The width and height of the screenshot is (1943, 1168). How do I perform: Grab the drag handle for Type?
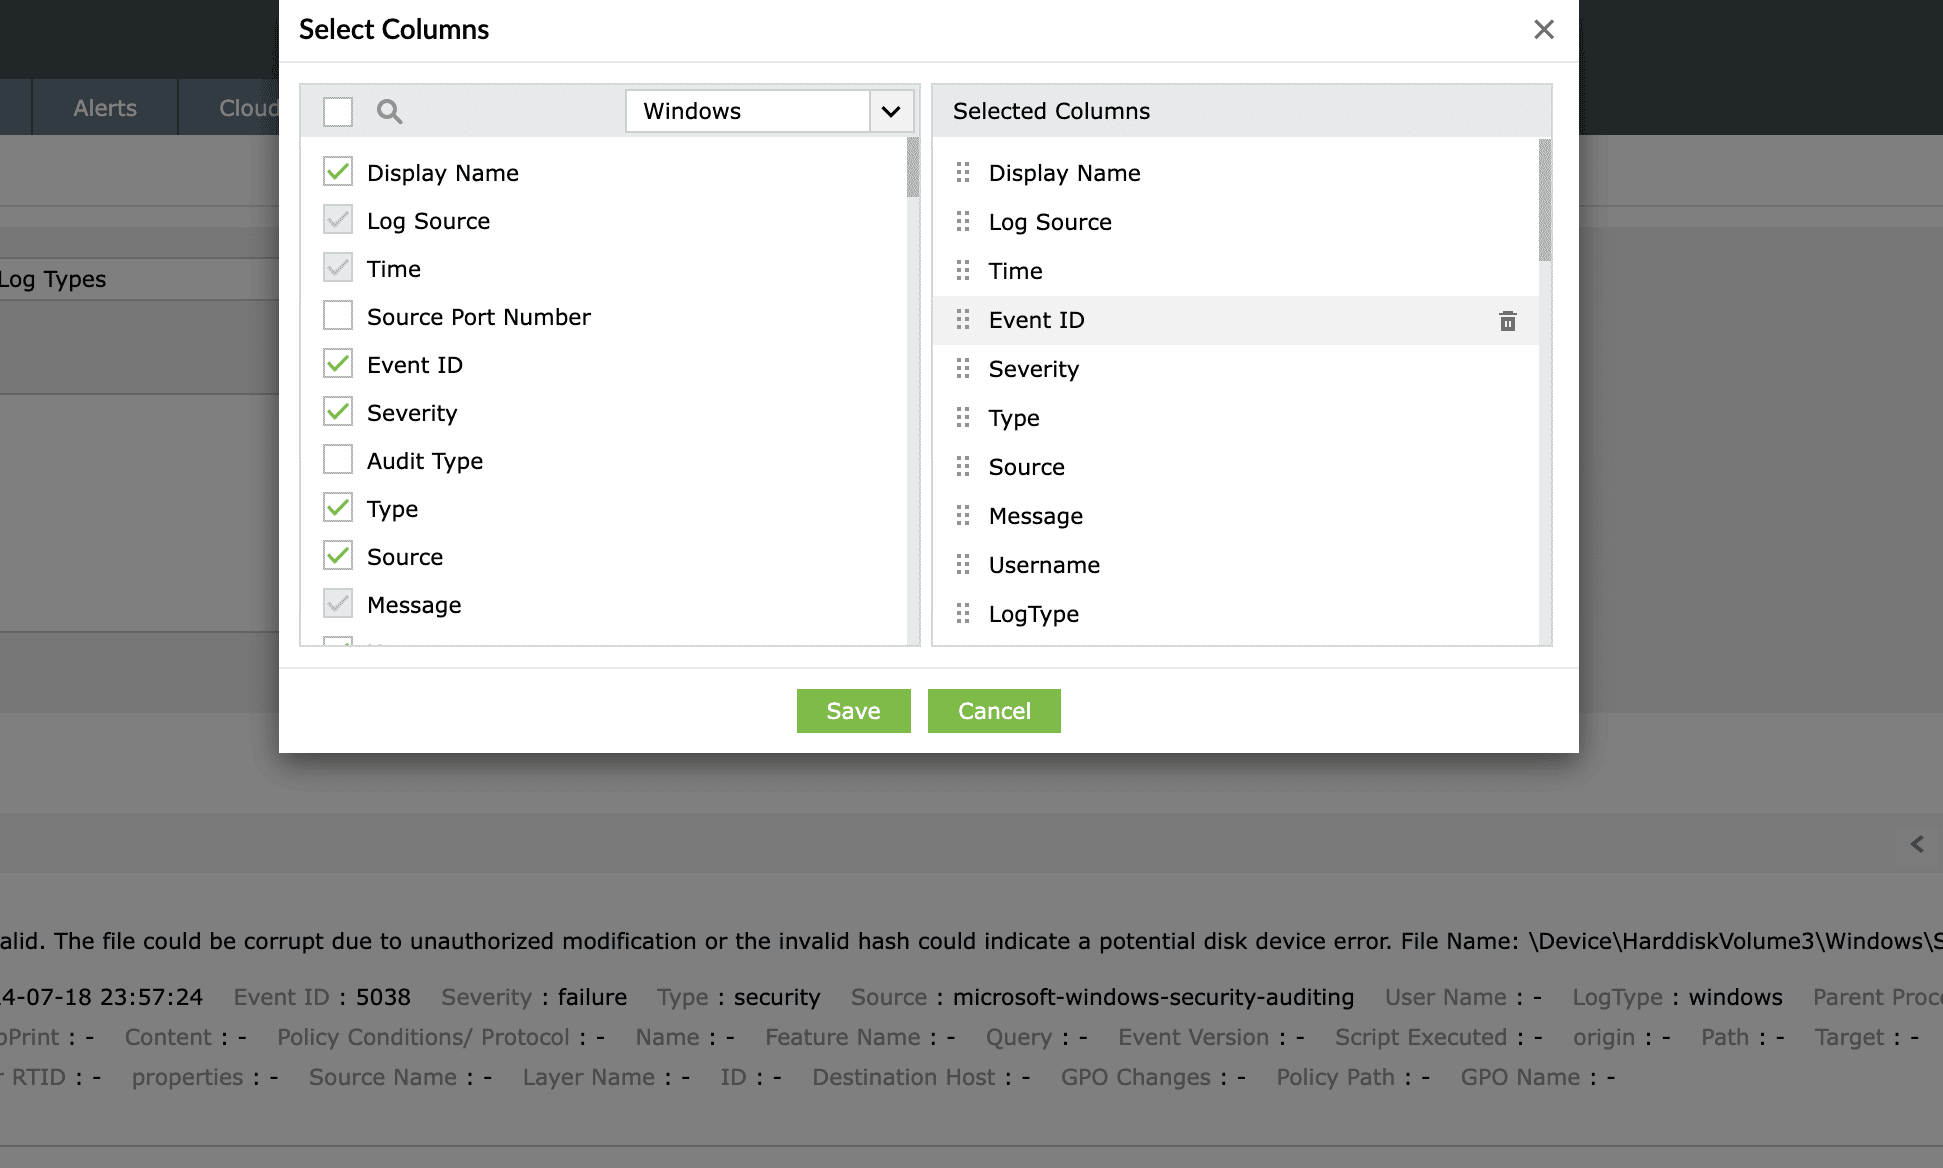click(963, 418)
